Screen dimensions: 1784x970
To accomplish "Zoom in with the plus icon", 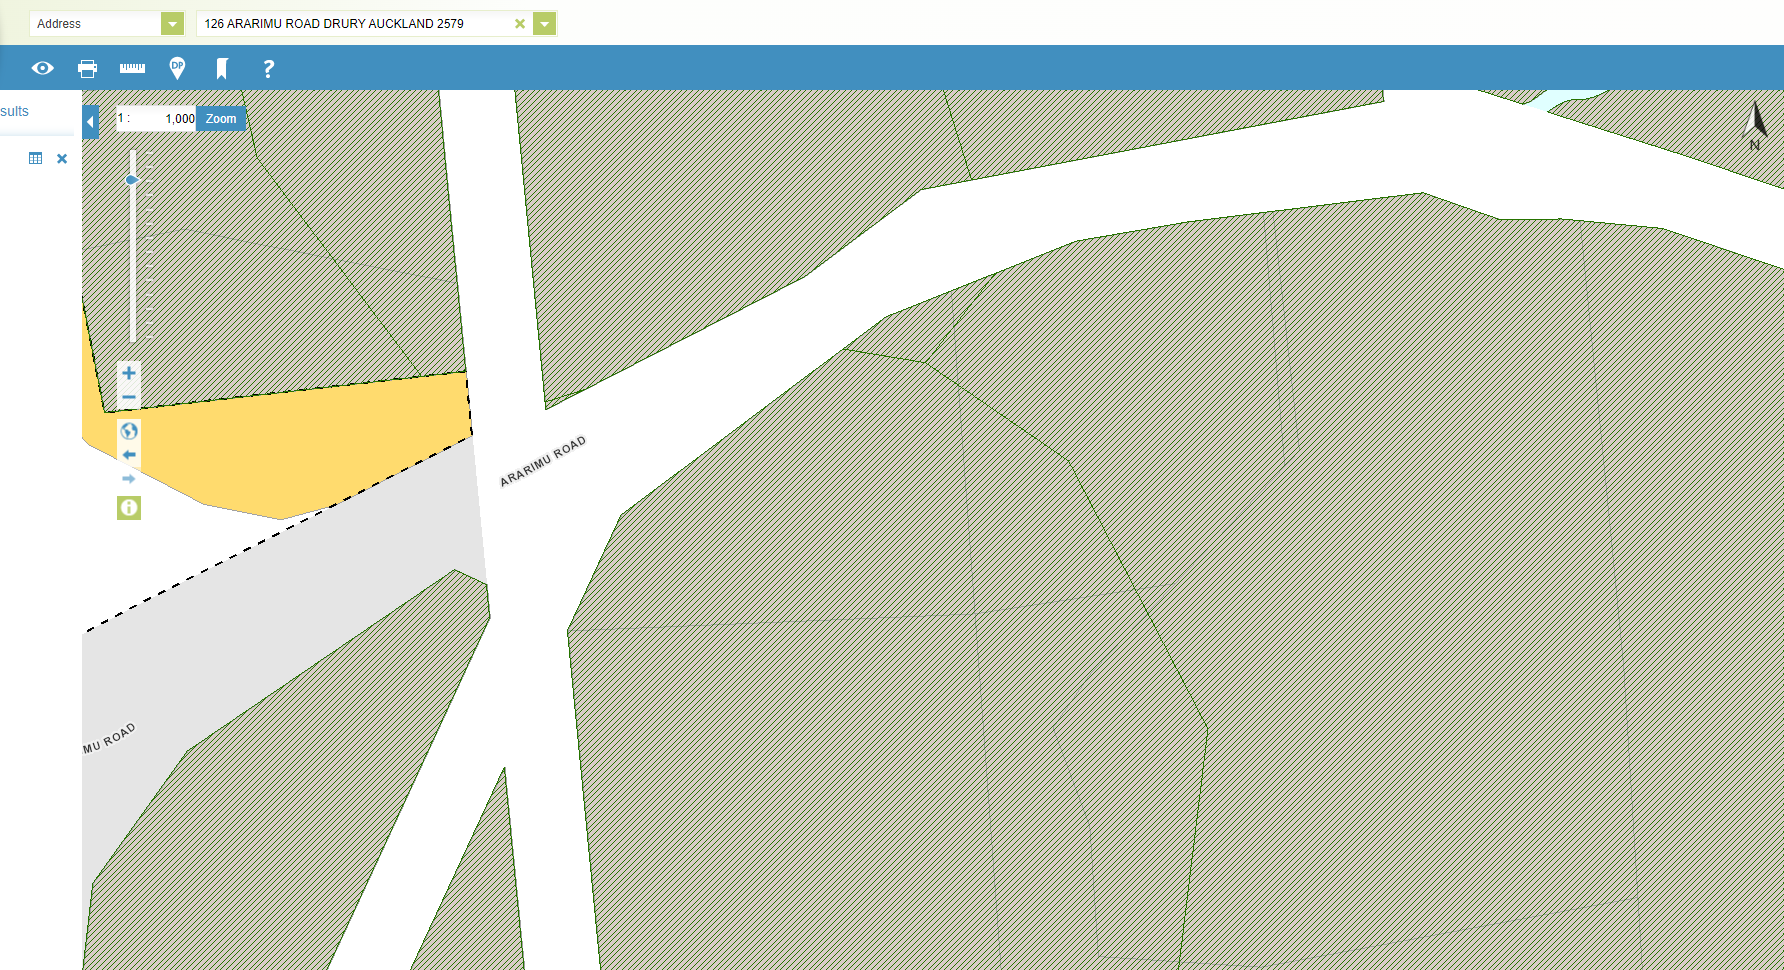I will [x=129, y=373].
